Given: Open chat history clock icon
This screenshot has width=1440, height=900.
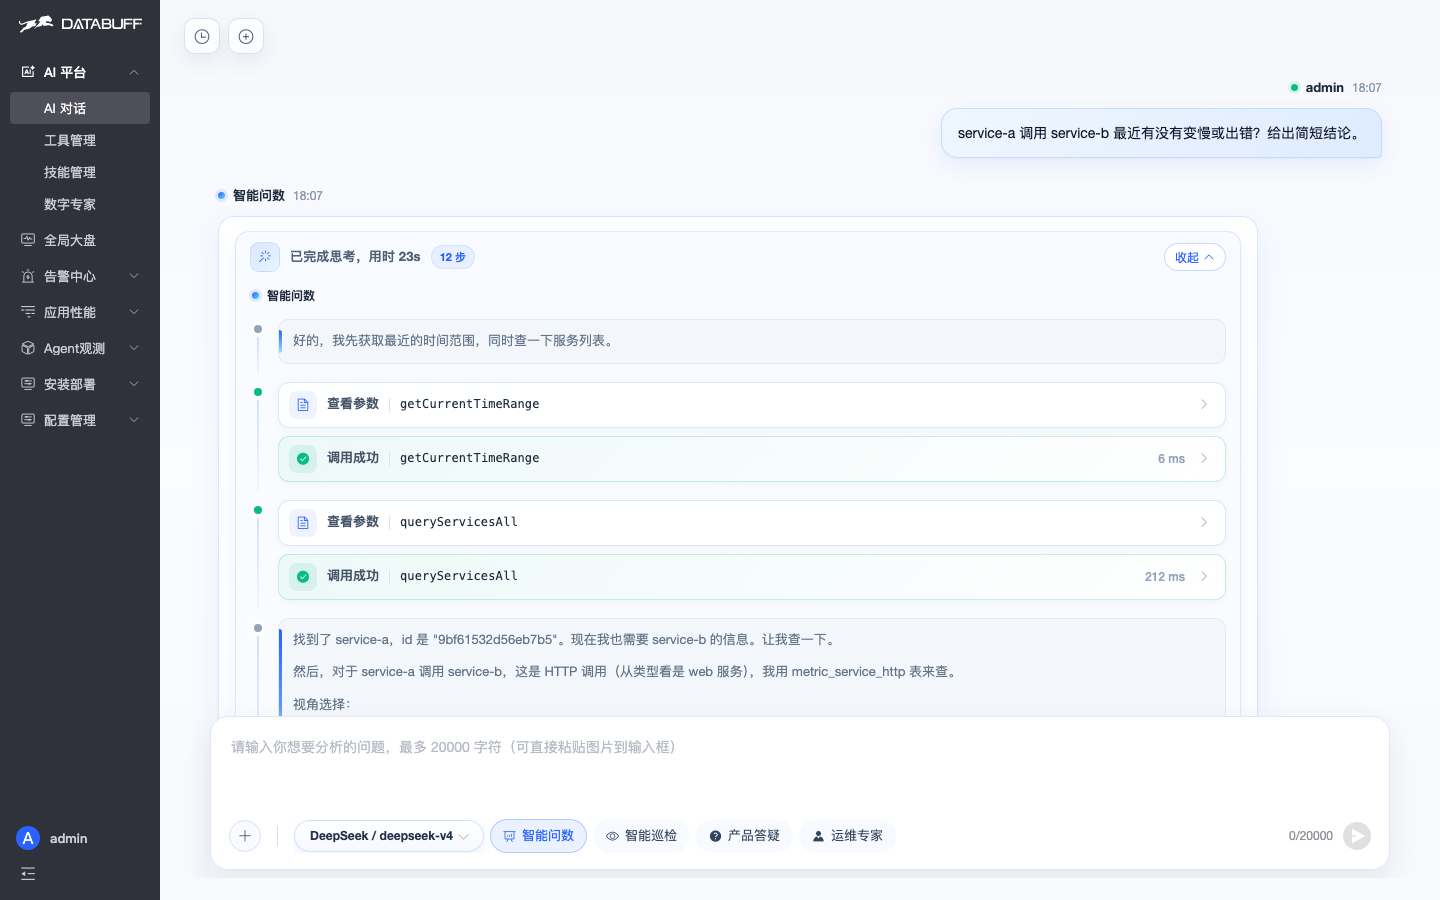Looking at the screenshot, I should coord(202,37).
